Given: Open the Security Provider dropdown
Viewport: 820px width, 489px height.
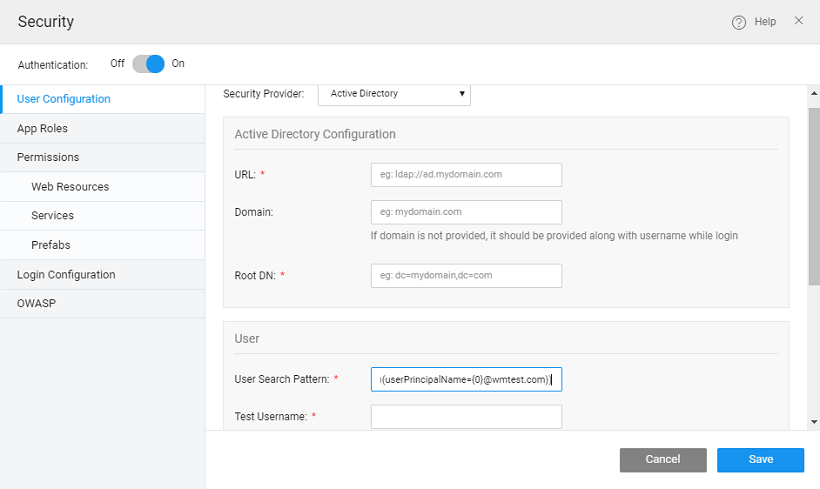Looking at the screenshot, I should tap(394, 94).
